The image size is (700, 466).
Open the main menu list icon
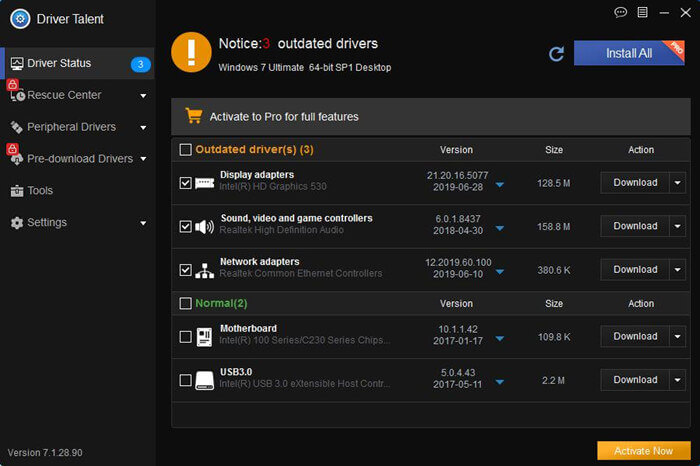click(x=642, y=12)
